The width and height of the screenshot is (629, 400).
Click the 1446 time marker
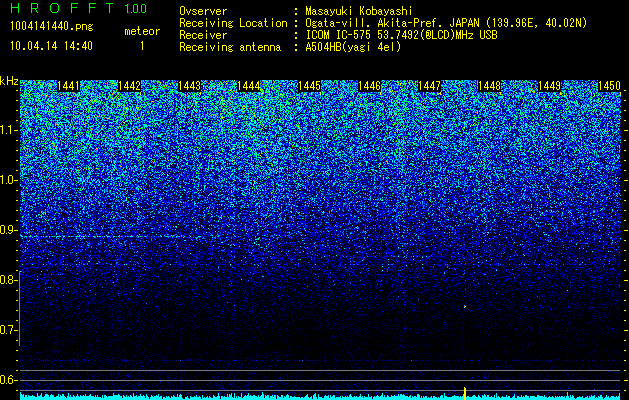pos(369,86)
